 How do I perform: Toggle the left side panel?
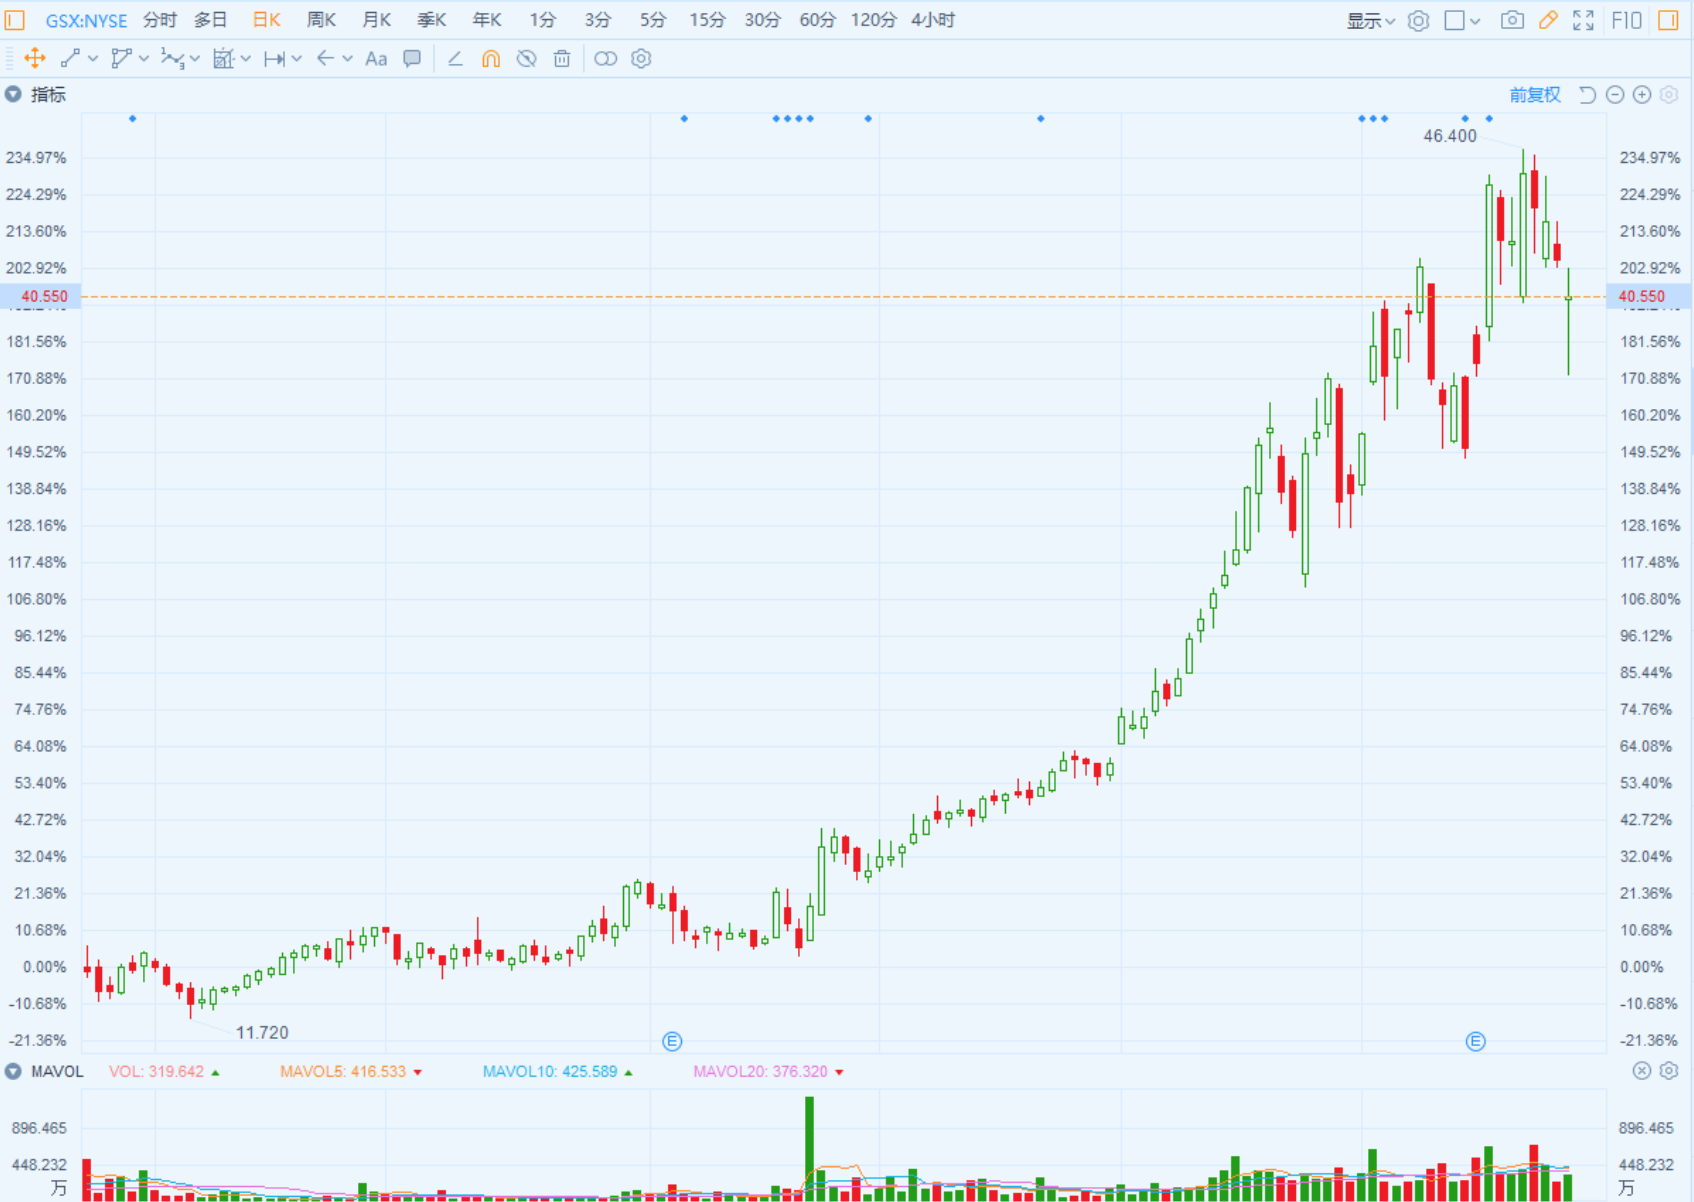coord(15,20)
